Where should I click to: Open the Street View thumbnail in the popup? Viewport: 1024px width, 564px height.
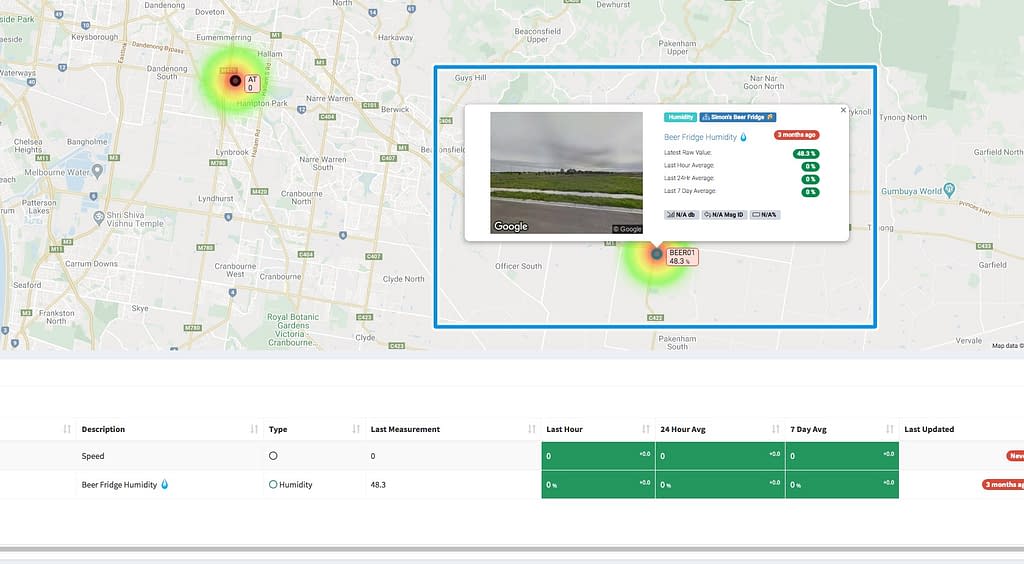click(x=566, y=173)
